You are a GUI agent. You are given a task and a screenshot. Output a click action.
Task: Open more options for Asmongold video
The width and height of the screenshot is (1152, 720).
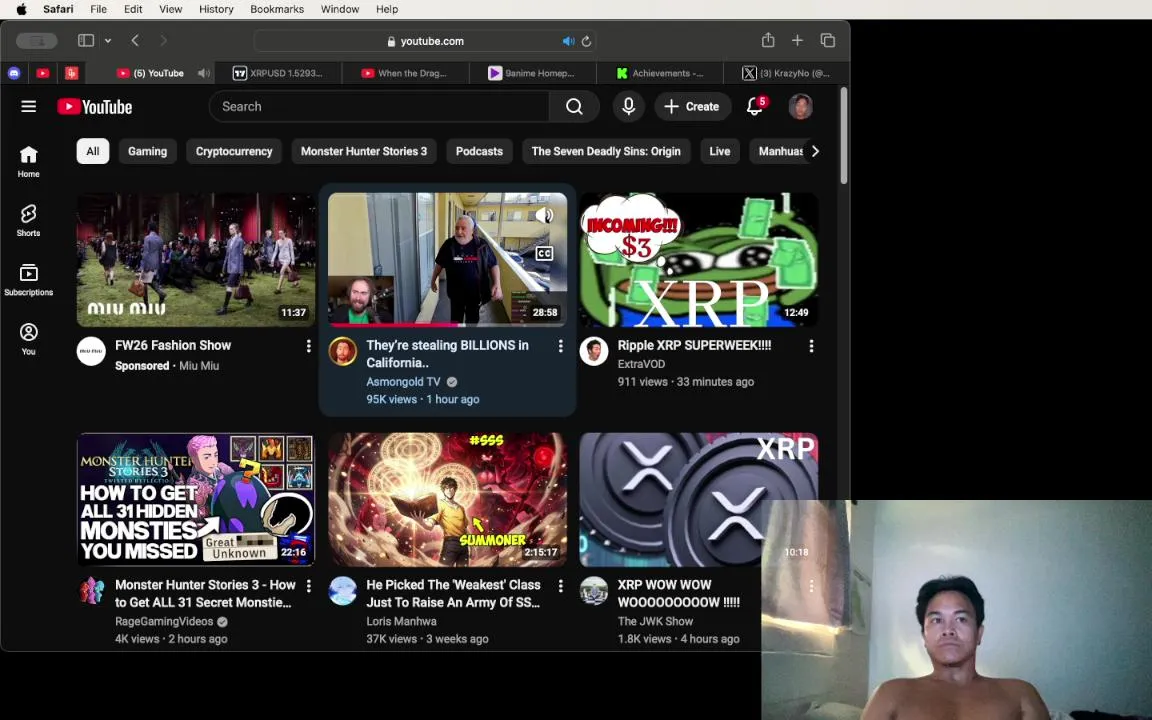coord(561,346)
